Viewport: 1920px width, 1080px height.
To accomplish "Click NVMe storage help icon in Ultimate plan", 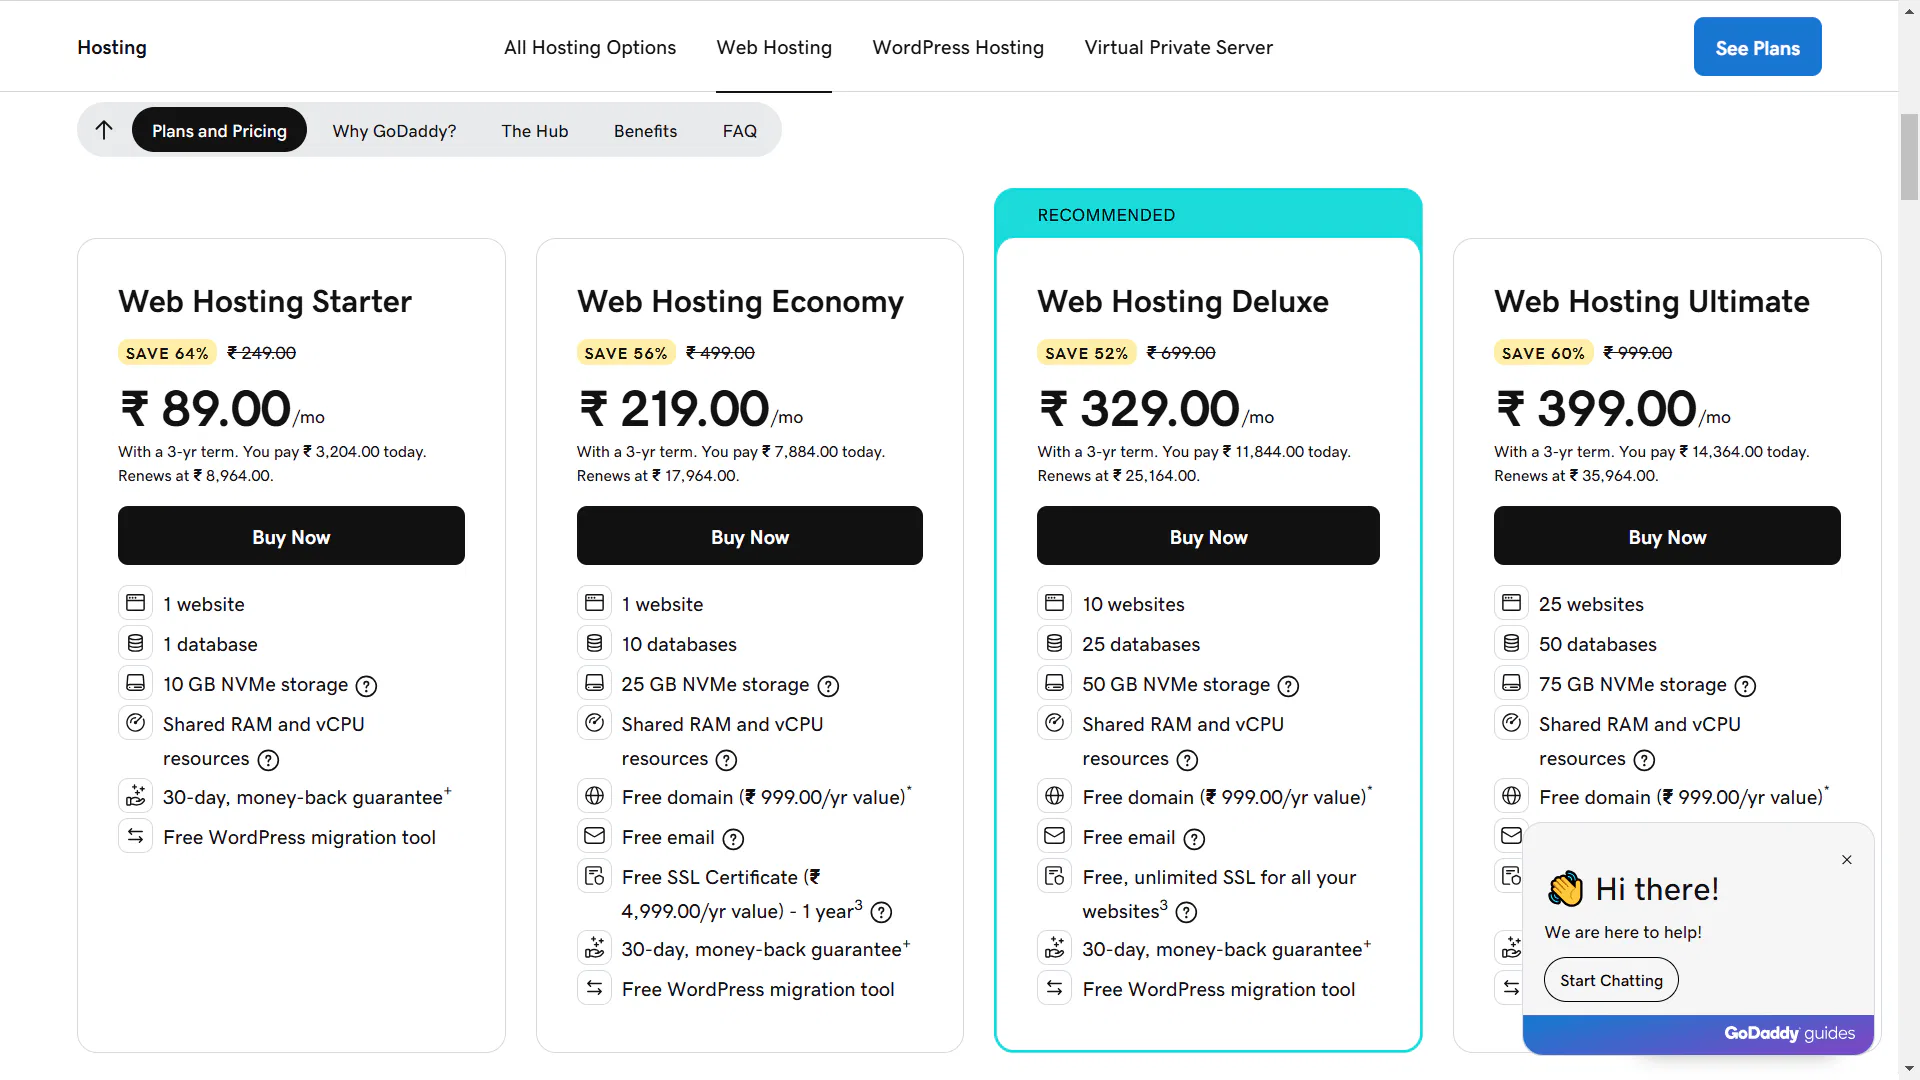I will [x=1745, y=686].
